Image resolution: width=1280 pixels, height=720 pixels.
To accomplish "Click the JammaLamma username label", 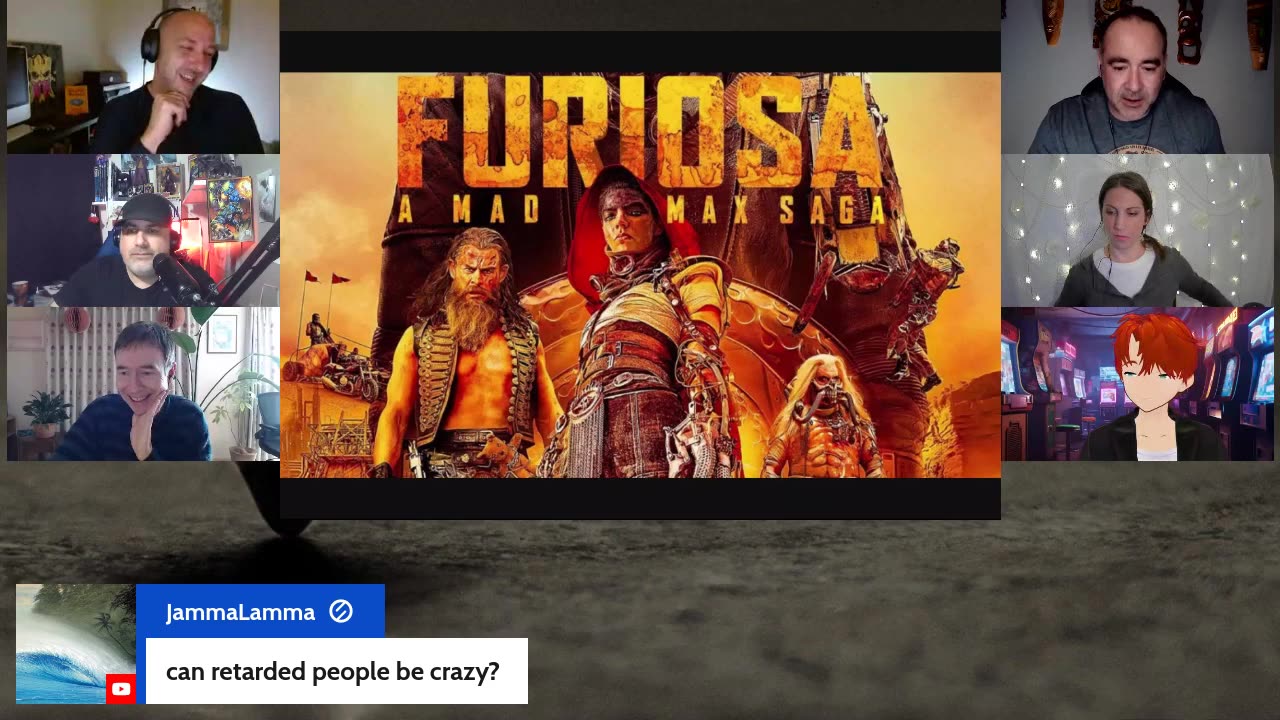I will tap(240, 612).
